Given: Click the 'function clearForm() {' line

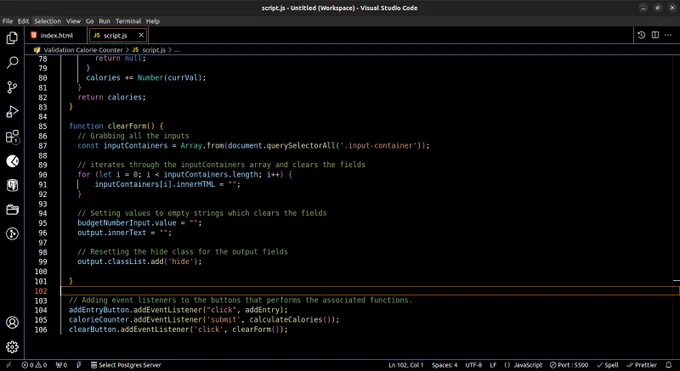Looking at the screenshot, I should click(116, 126).
